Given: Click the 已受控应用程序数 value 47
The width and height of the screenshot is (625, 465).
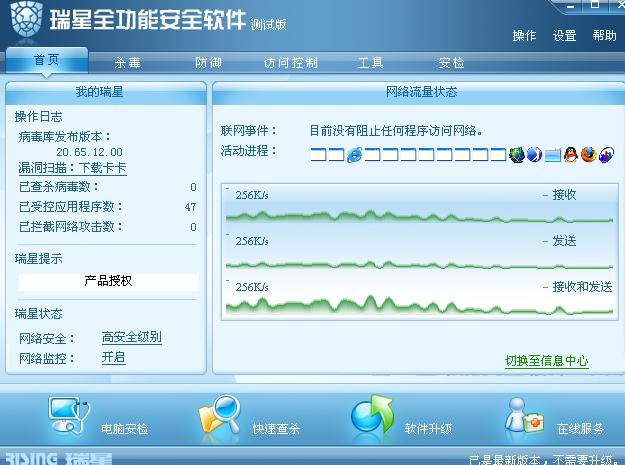Looking at the screenshot, I should 190,207.
